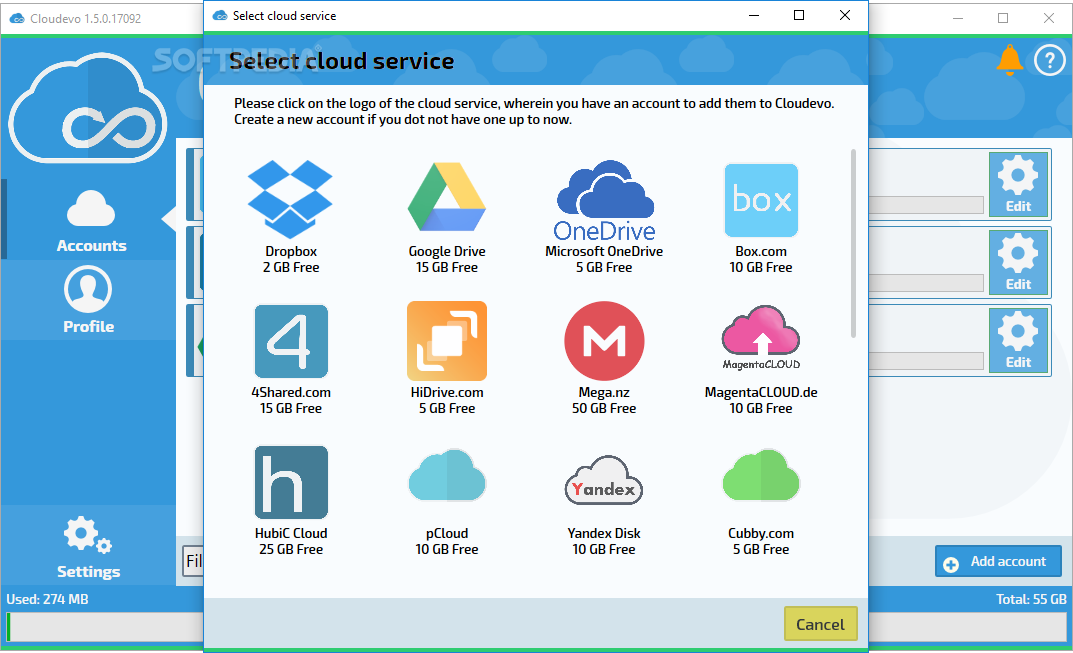Click the 'Used: 274 MB' status text
The height and width of the screenshot is (653, 1073).
point(47,599)
